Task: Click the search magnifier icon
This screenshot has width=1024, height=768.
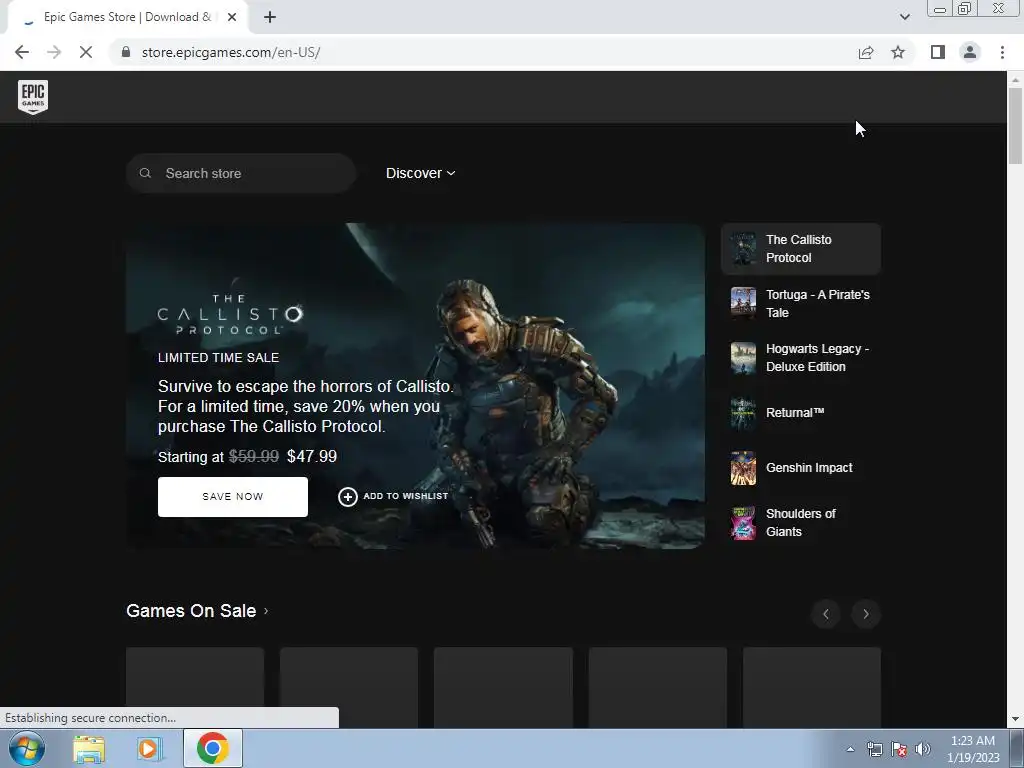Action: coord(146,173)
